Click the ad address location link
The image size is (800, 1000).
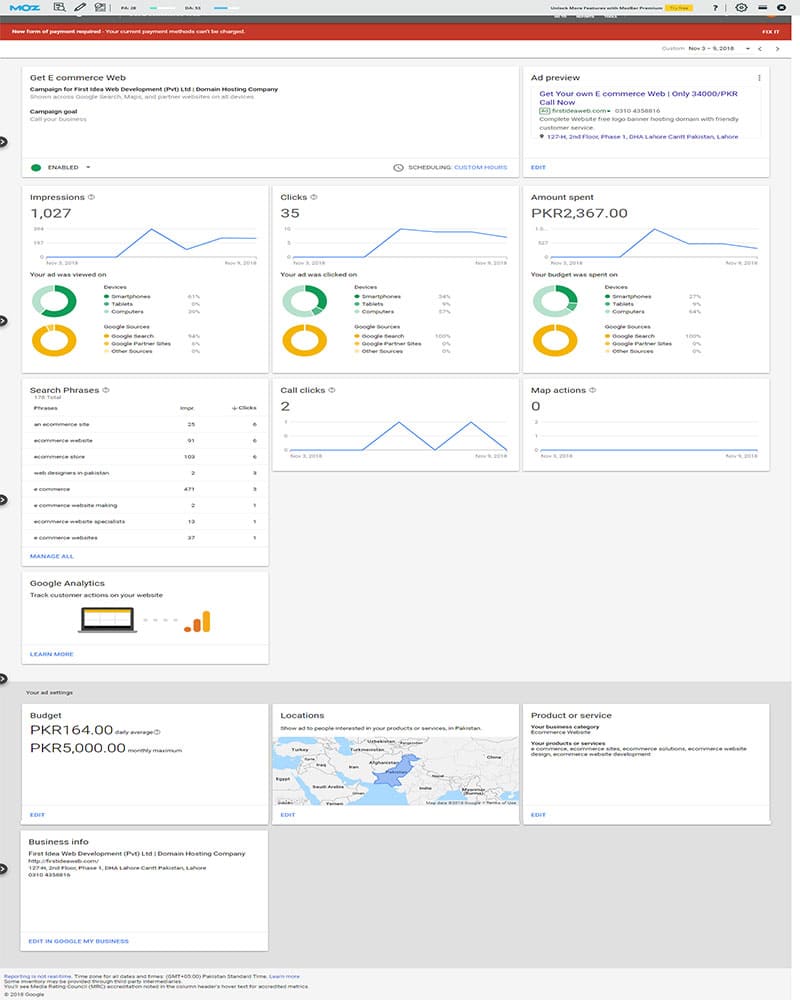click(x=642, y=136)
